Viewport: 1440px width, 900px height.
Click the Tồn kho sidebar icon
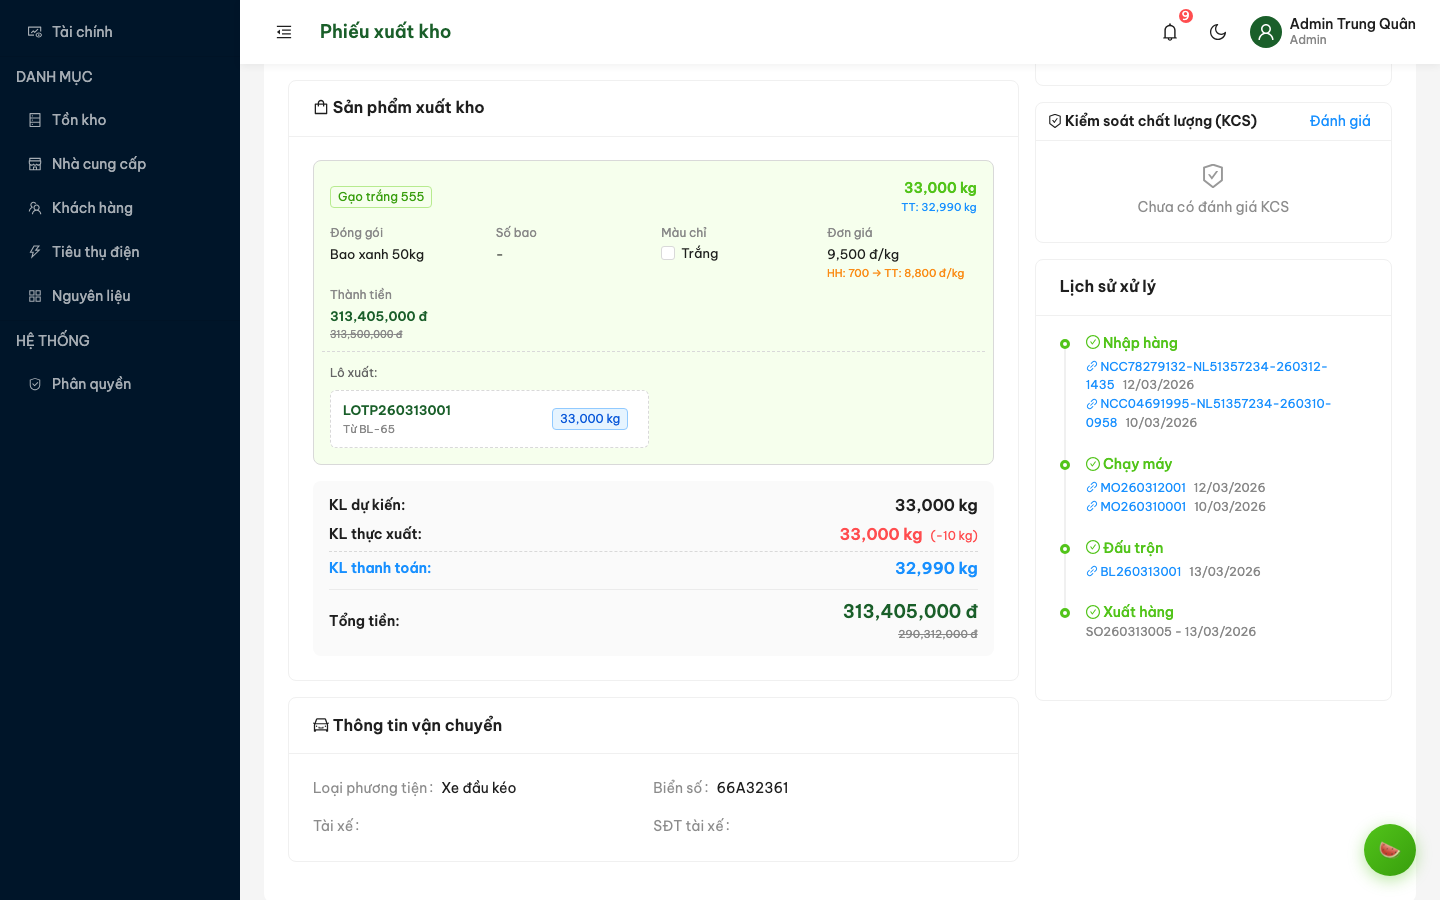pos(35,120)
